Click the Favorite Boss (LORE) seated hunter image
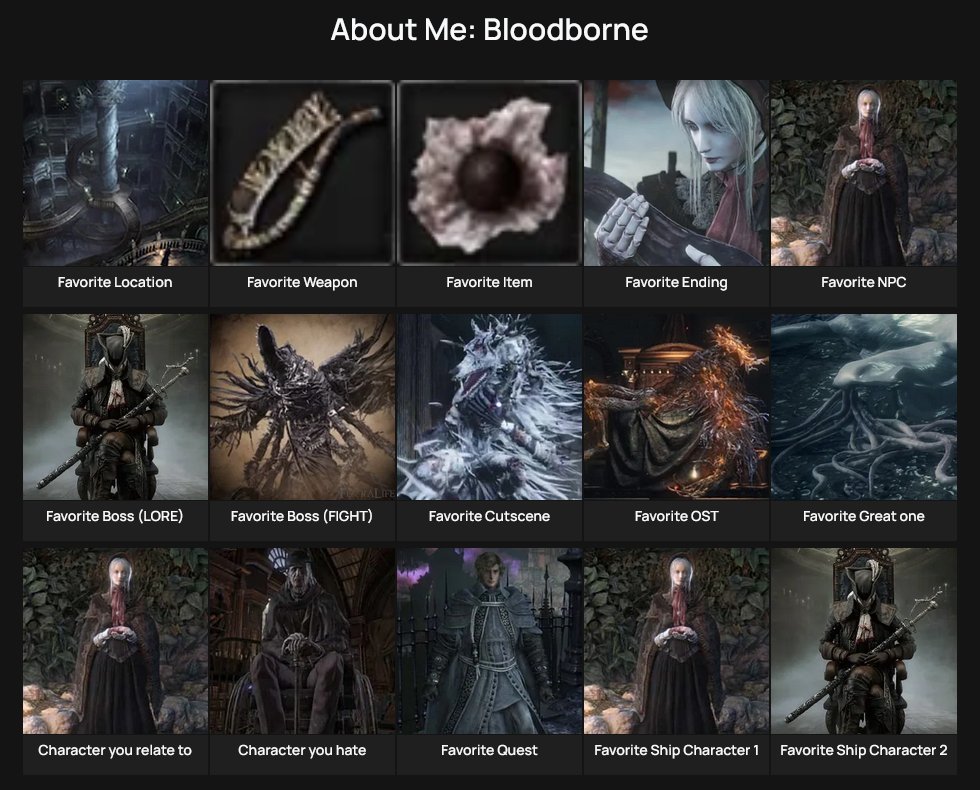Image resolution: width=980 pixels, height=790 pixels. (x=116, y=407)
